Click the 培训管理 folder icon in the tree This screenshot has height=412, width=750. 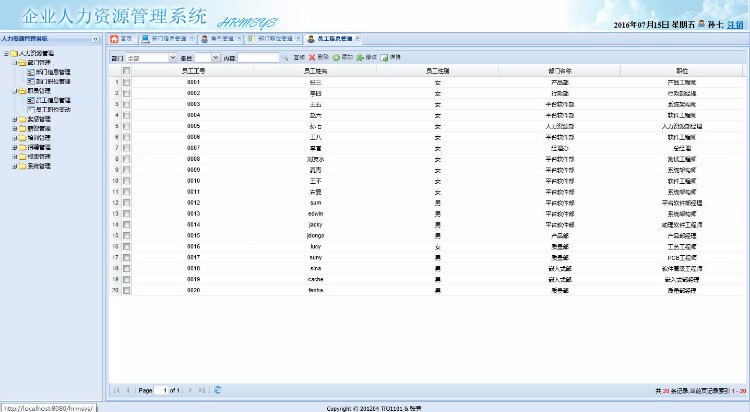pos(22,138)
